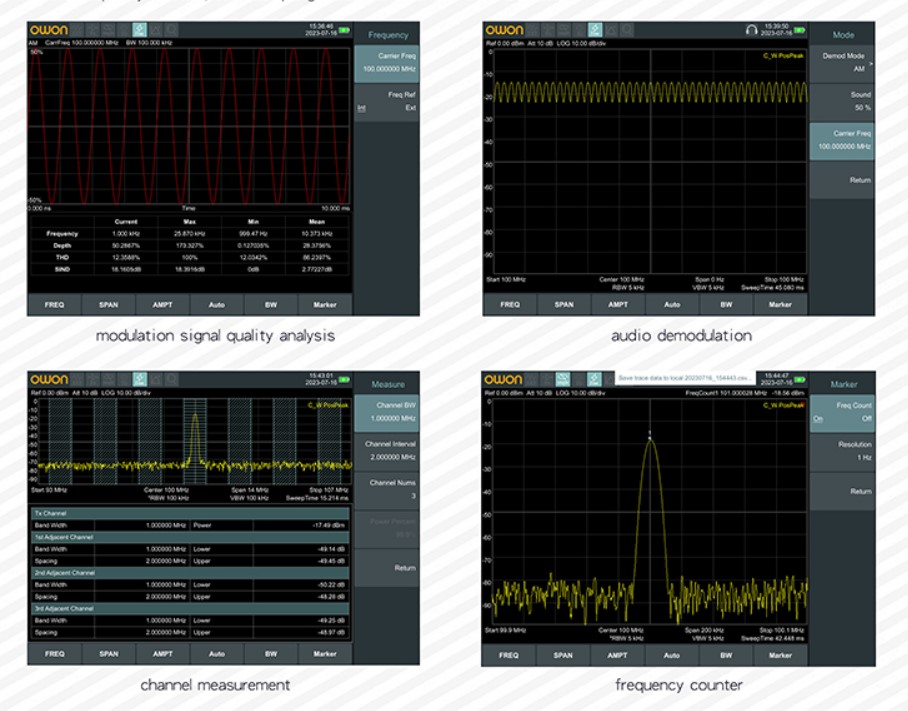
Task: Open Marker menu on frequency counter screen
Action: pyautogui.click(x=780, y=655)
